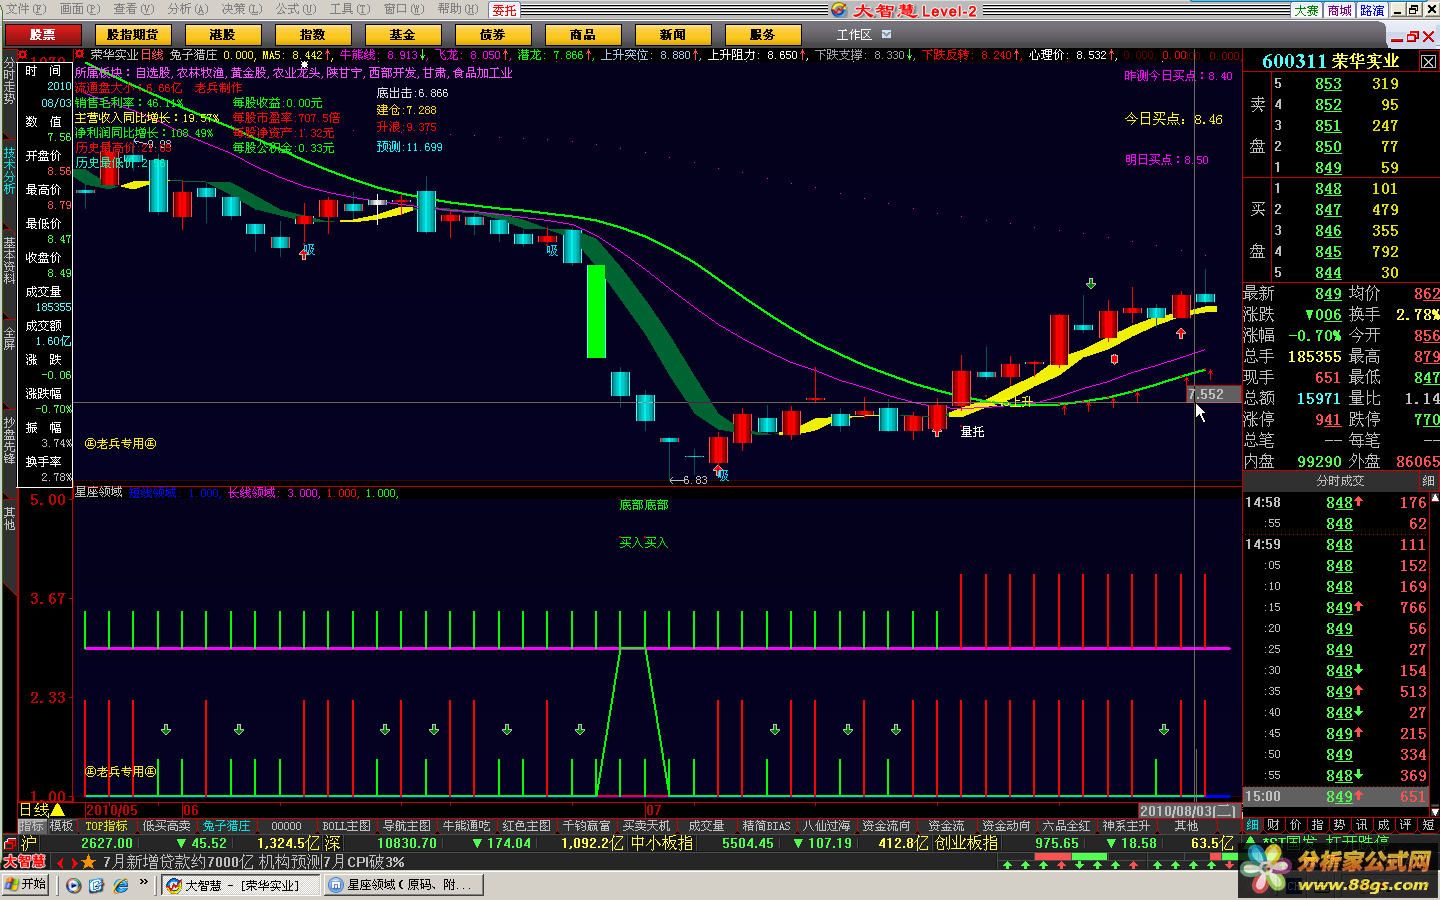Click the 细 detail tab in quote panel
The height and width of the screenshot is (900, 1440).
(x=1252, y=825)
